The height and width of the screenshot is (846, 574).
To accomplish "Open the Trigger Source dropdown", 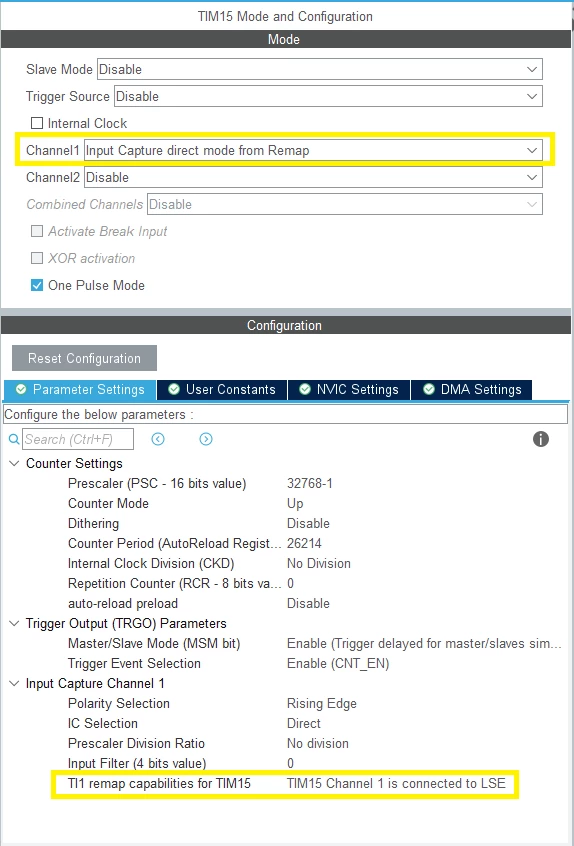I will (329, 96).
